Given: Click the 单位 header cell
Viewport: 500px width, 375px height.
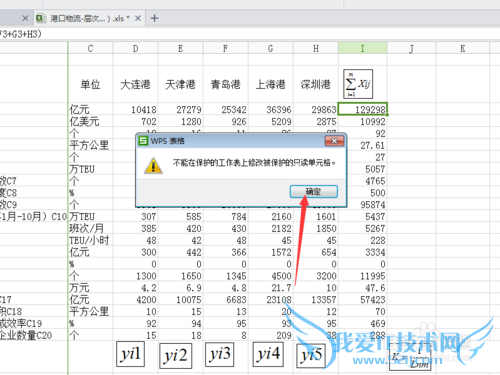Looking at the screenshot, I should (x=90, y=84).
